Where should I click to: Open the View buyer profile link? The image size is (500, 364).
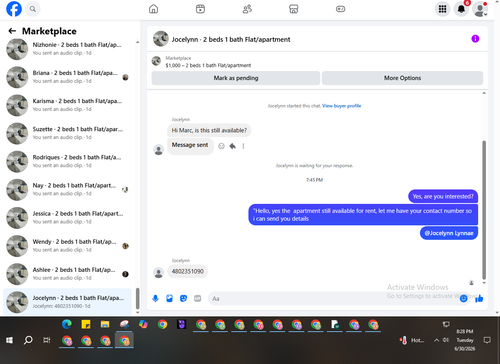[x=341, y=106]
